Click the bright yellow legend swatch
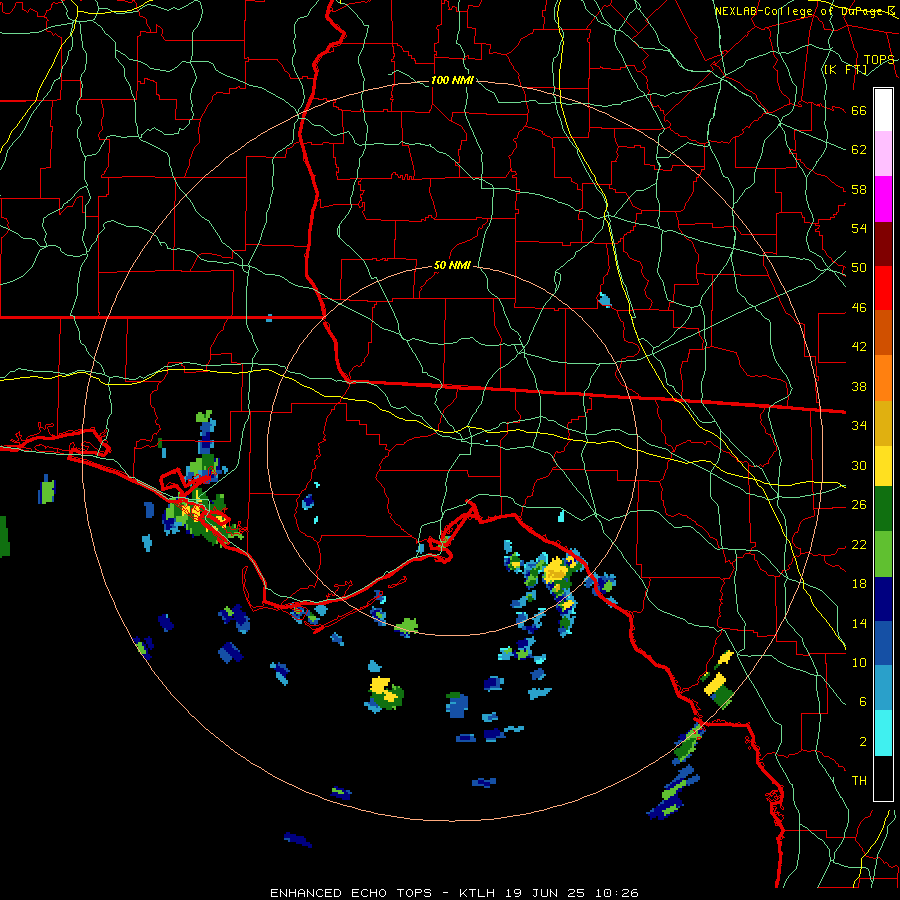 883,465
